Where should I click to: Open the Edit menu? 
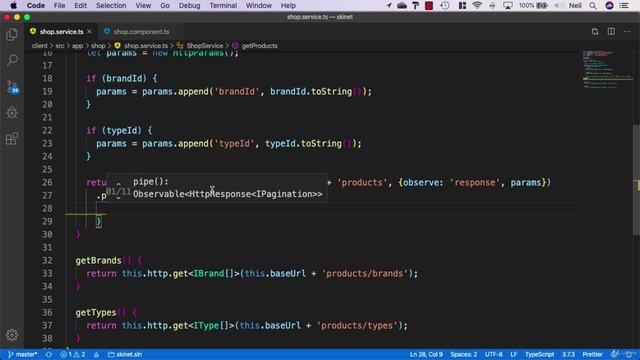80,5
